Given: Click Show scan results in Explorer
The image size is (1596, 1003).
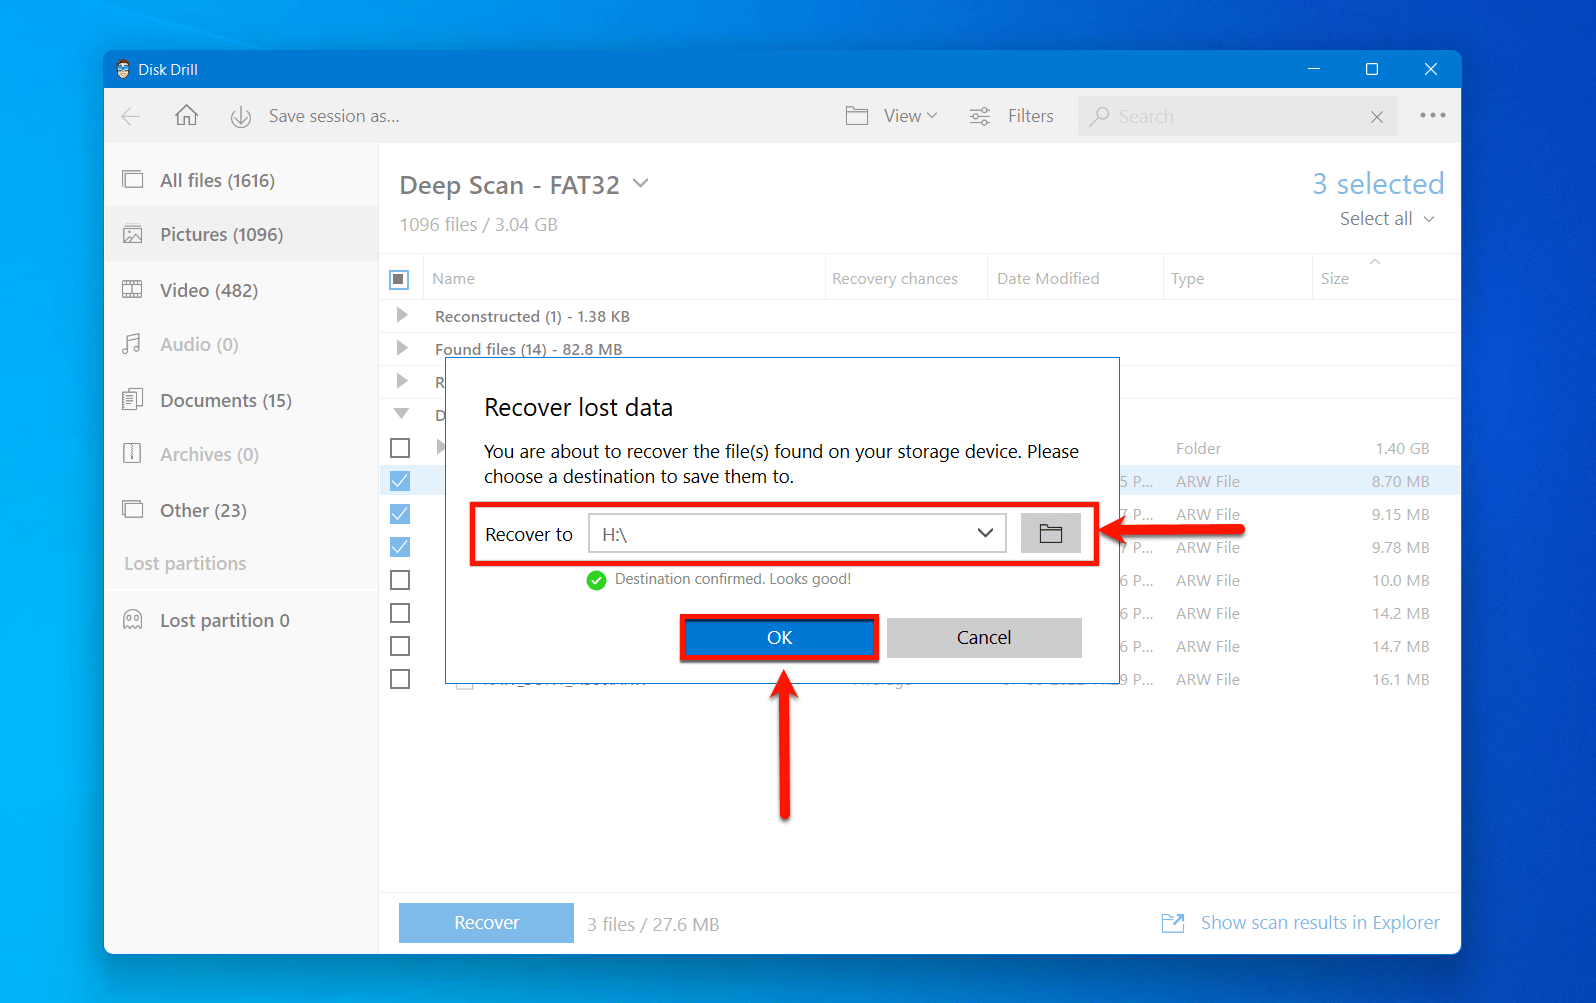Looking at the screenshot, I should coord(1319,923).
